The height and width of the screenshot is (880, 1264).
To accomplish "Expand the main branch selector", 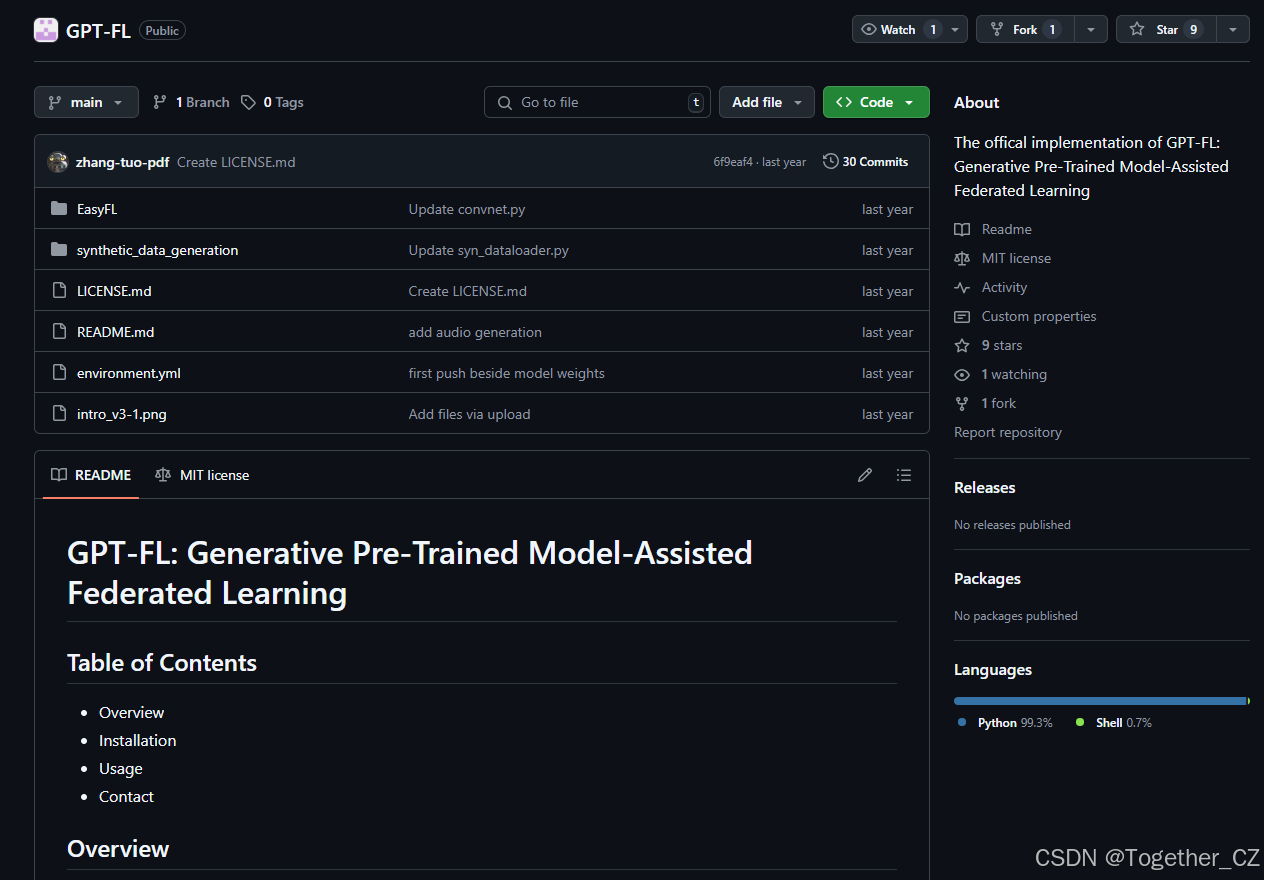I will point(85,101).
